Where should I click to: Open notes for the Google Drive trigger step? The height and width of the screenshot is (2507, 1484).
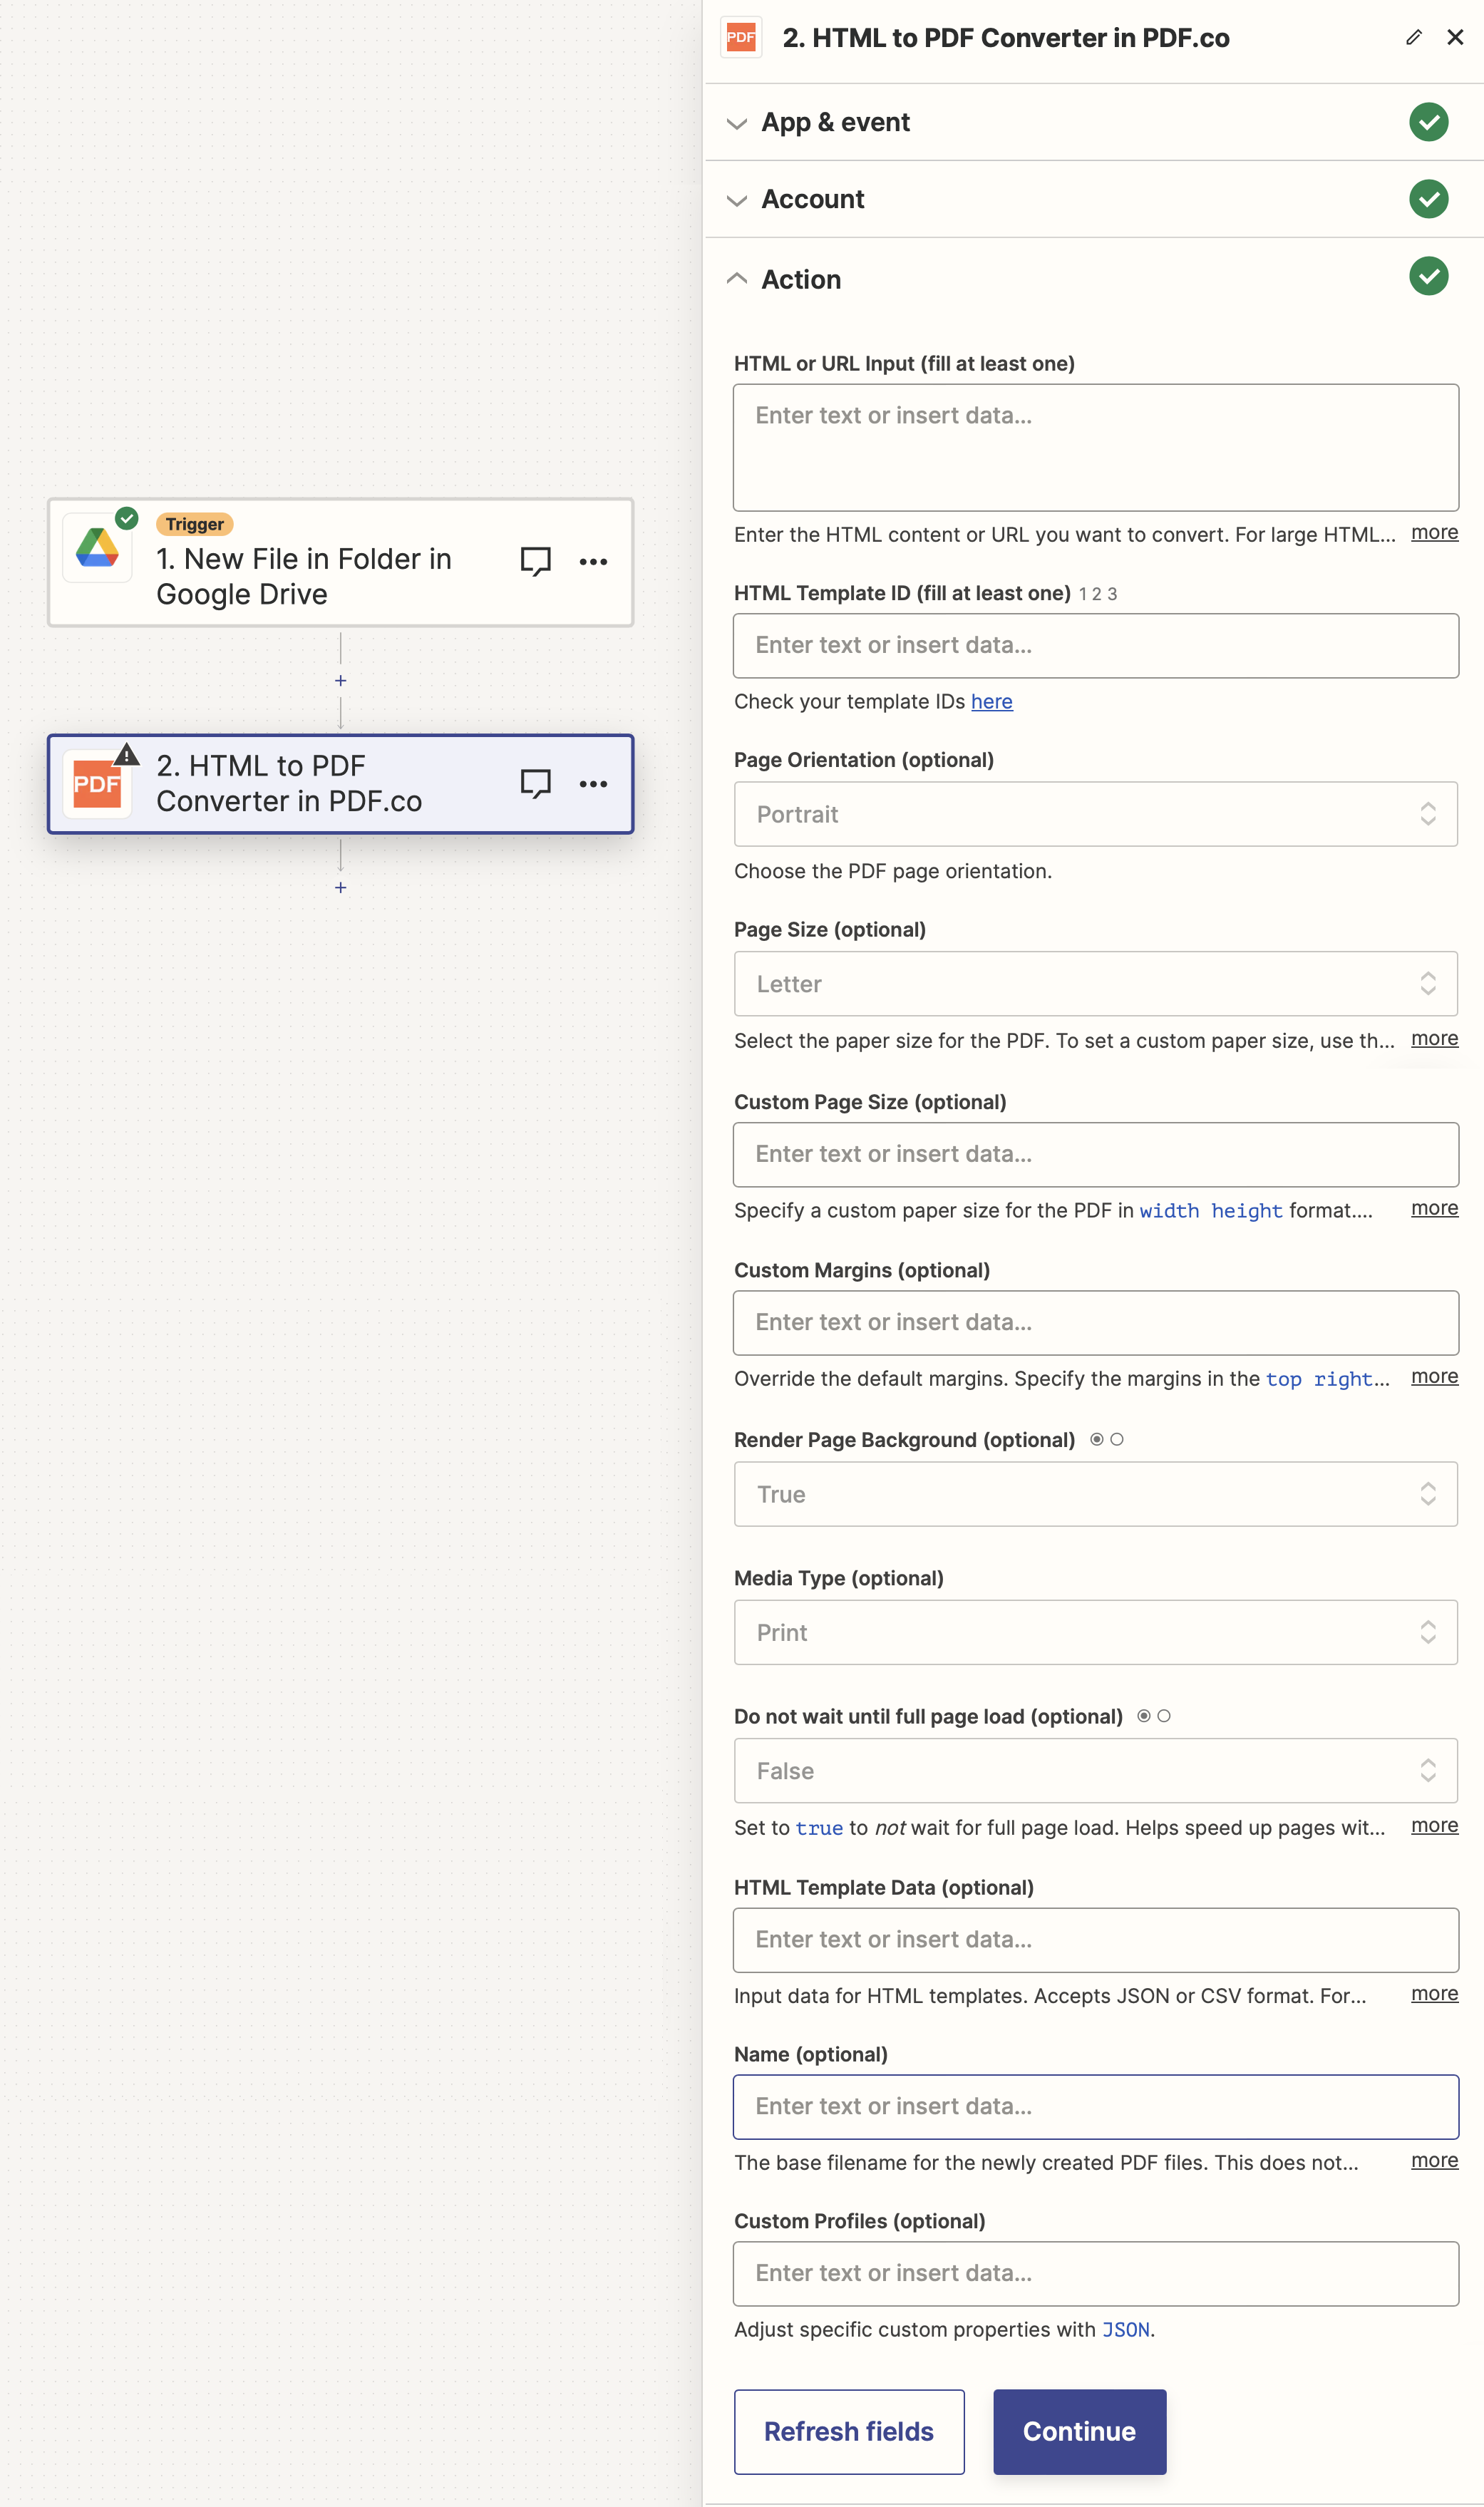(x=535, y=561)
